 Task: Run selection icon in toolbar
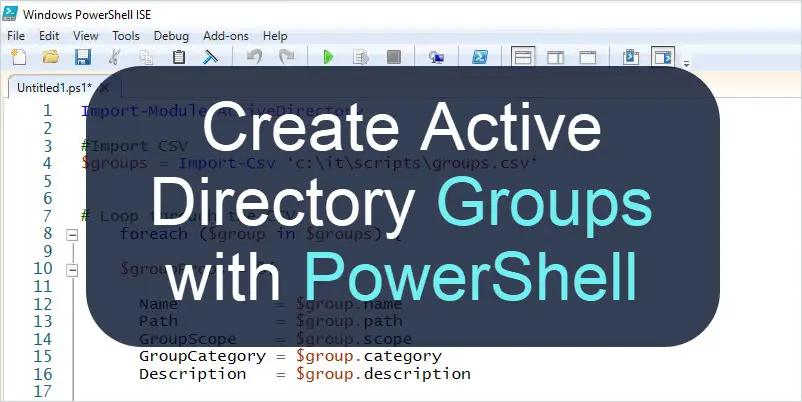(361, 57)
